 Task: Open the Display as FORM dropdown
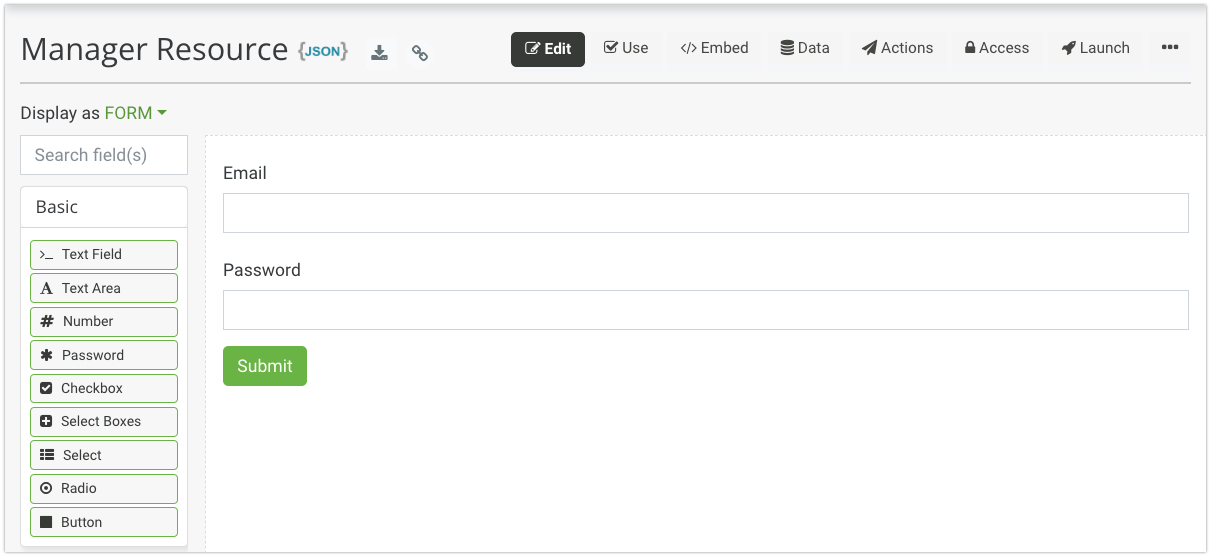pyautogui.click(x=135, y=113)
